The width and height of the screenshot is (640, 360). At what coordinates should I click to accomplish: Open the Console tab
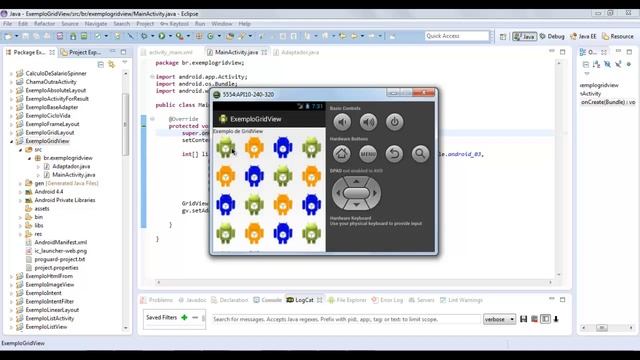point(267,300)
